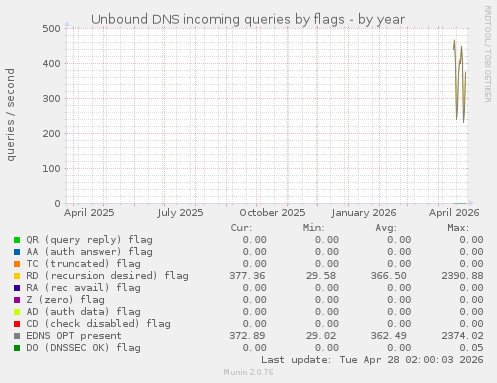Screen dimensions: 497x383
Task: Click the 'AA (auth answer) flag' legend label
Action: 89,252
